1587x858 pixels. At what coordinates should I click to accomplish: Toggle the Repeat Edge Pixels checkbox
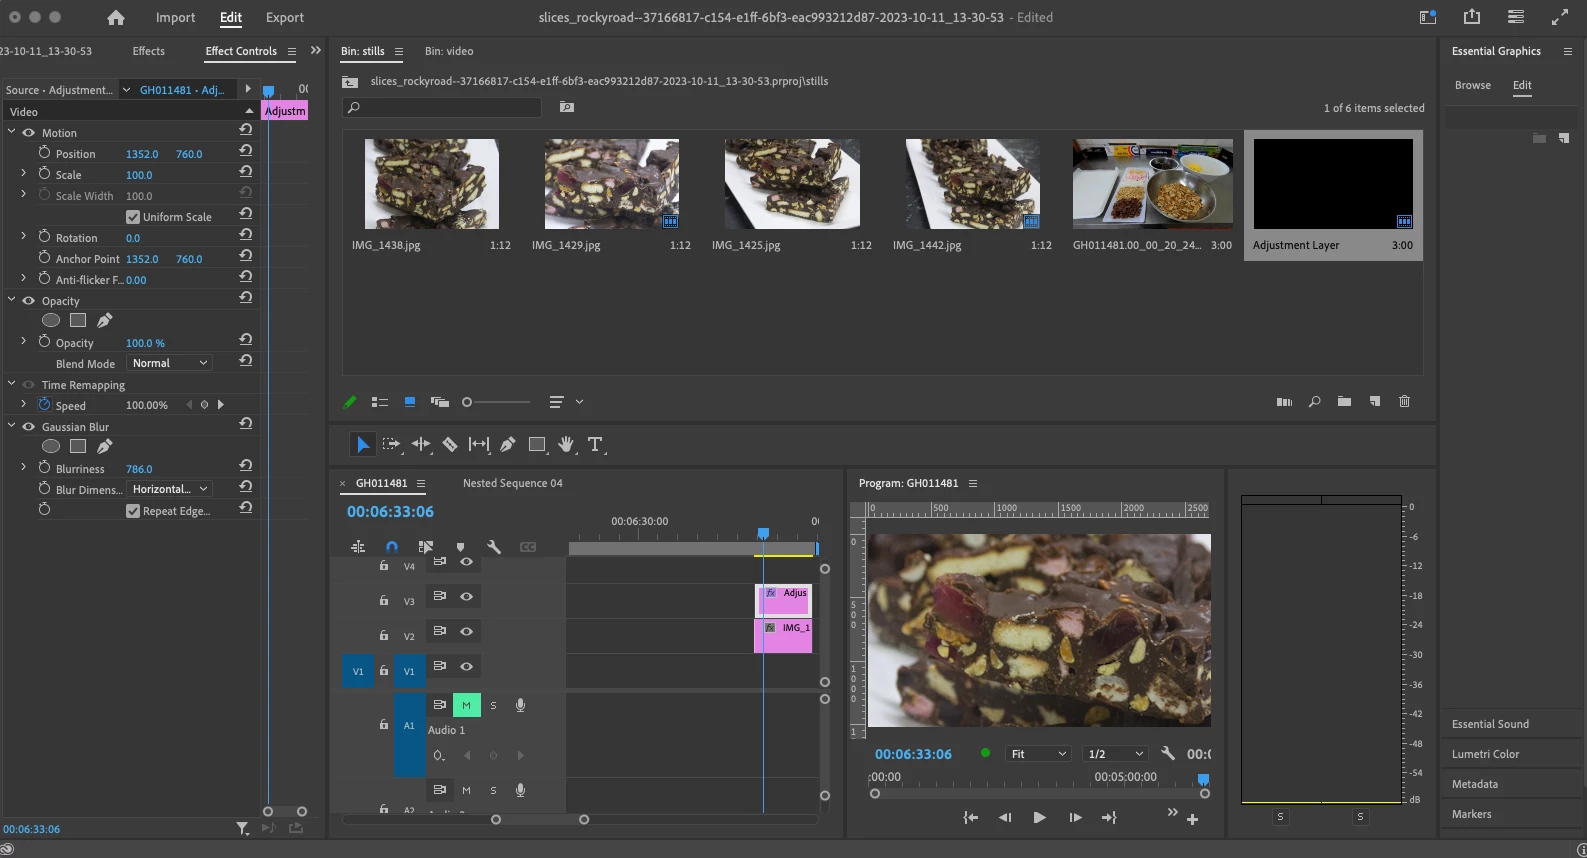pos(133,511)
